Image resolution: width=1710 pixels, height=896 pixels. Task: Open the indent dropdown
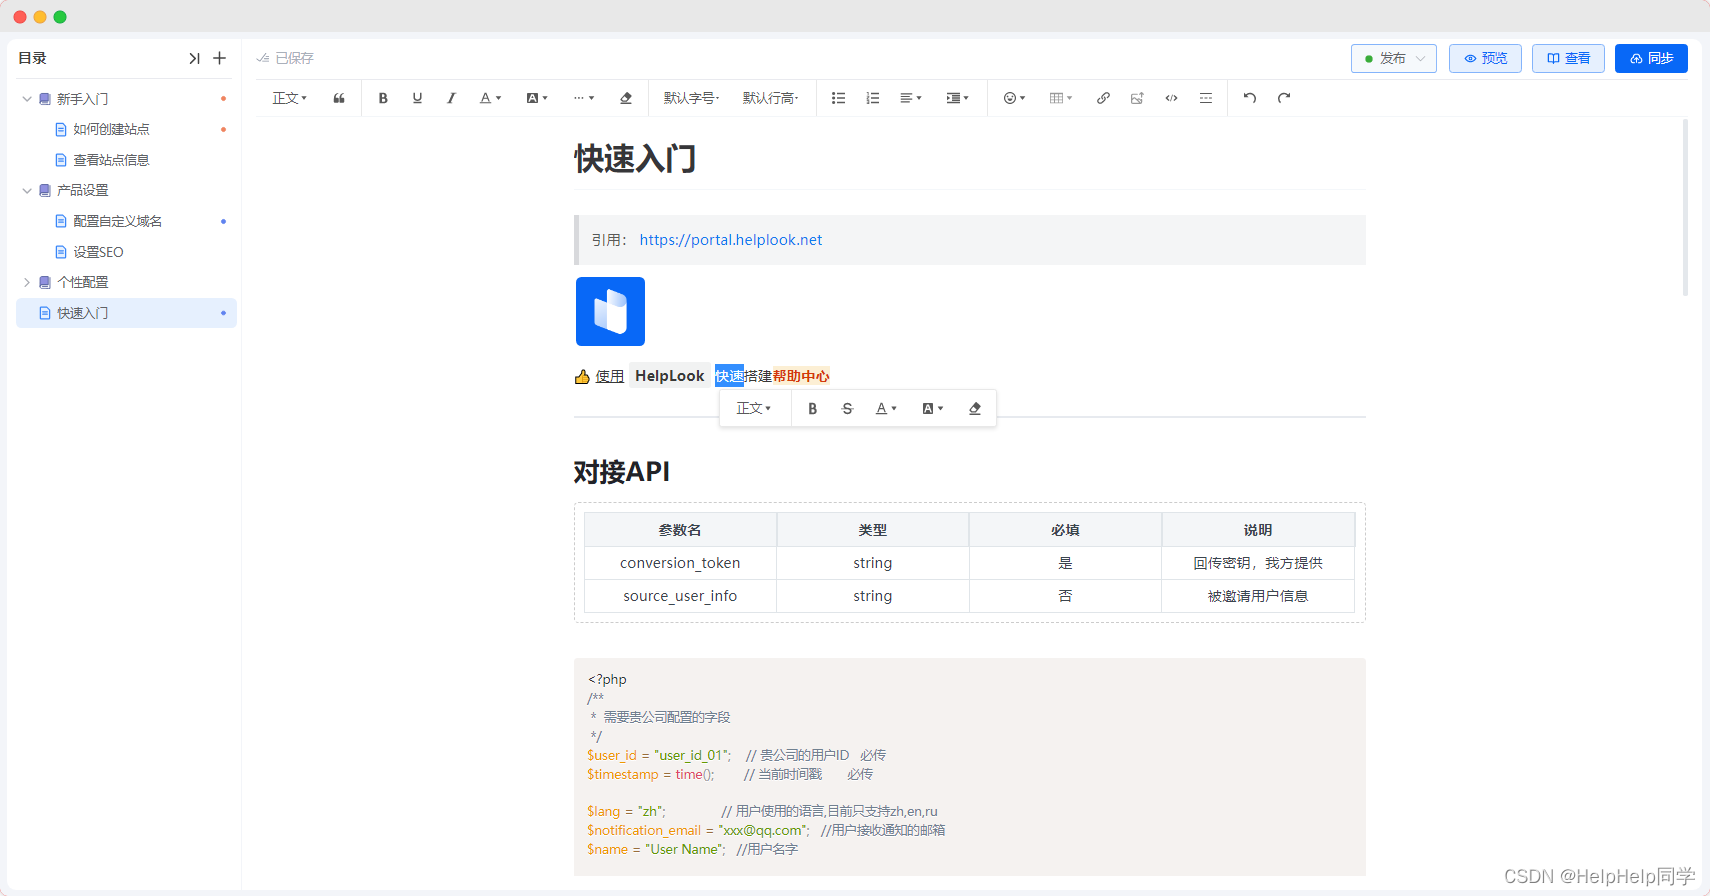(x=957, y=98)
